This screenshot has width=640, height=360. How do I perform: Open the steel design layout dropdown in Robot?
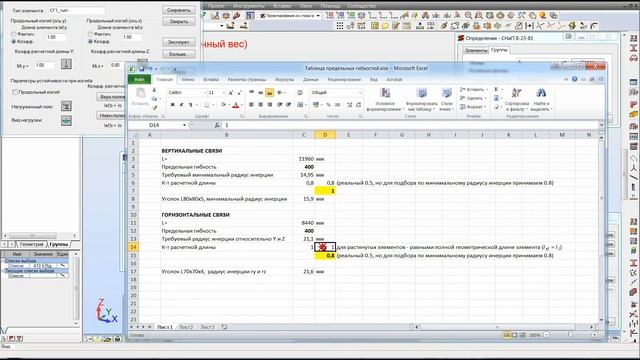(318, 16)
